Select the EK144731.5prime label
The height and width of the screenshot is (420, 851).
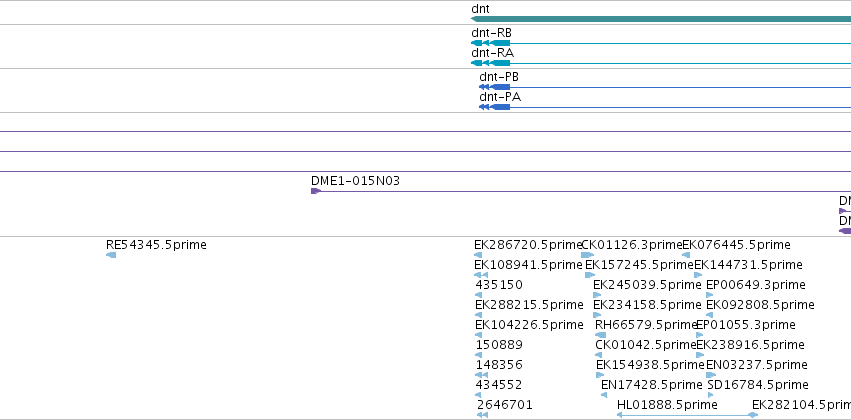tap(748, 265)
